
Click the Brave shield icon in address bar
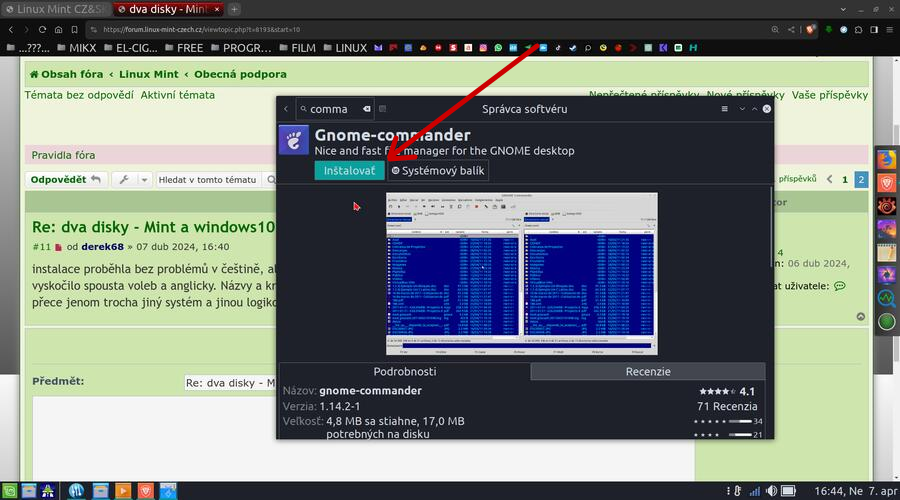point(809,29)
